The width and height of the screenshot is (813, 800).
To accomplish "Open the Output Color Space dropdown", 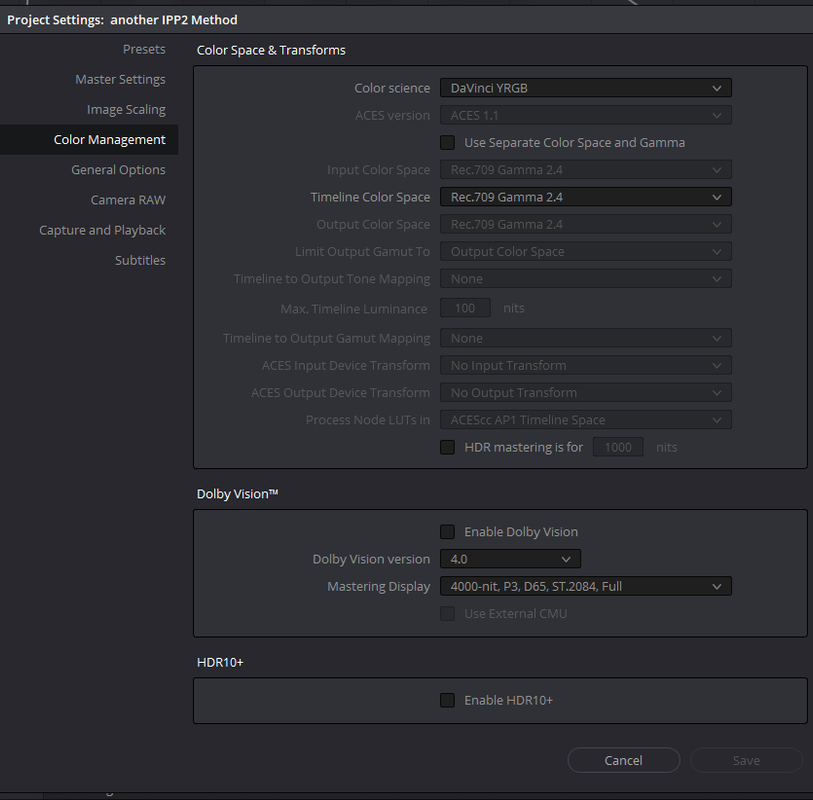I will coord(585,224).
